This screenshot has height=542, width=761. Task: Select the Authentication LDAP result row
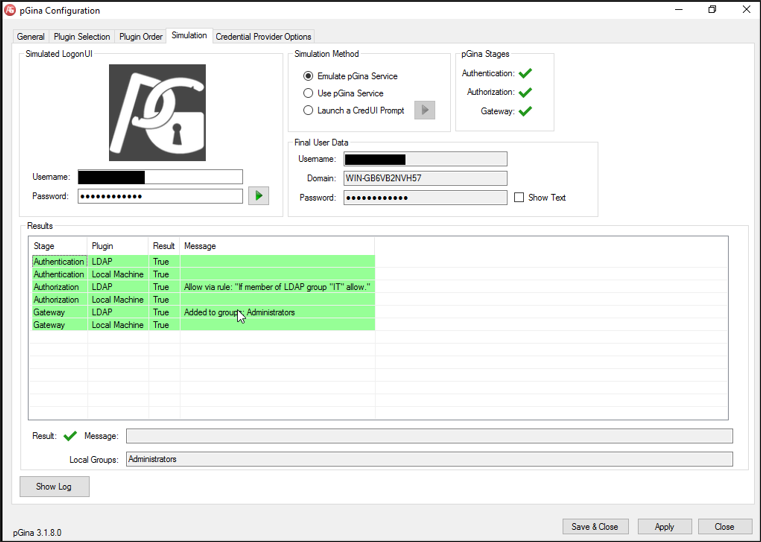[x=203, y=262]
